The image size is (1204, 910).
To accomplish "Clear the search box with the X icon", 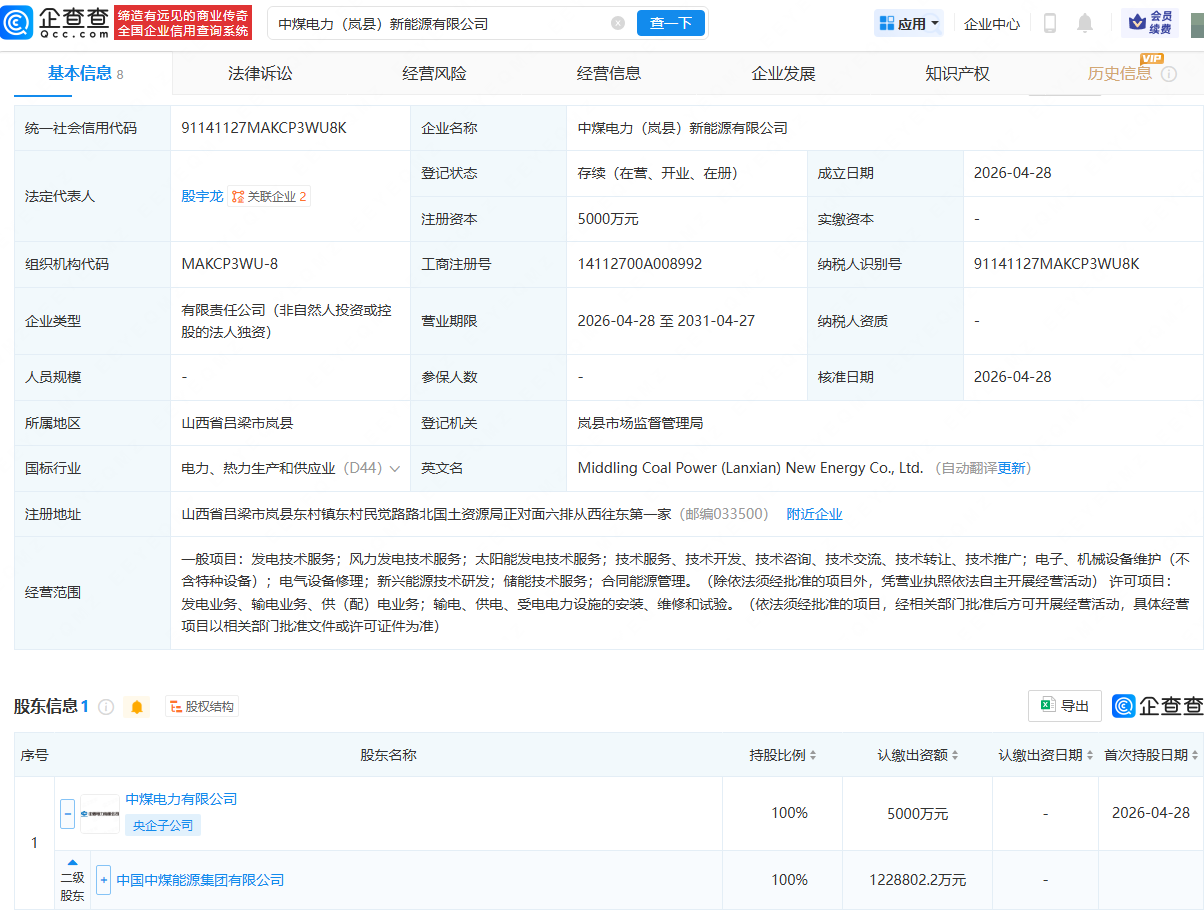I will click(x=618, y=23).
